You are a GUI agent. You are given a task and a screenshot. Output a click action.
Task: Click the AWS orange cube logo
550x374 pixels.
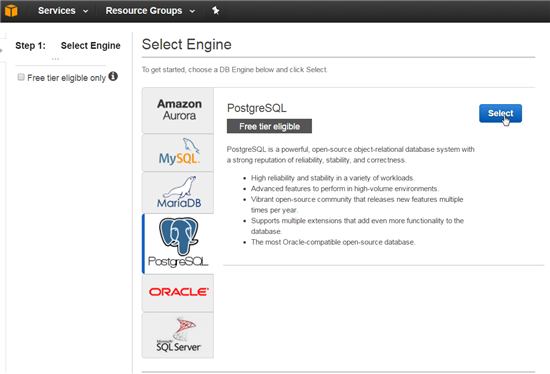click(x=11, y=11)
